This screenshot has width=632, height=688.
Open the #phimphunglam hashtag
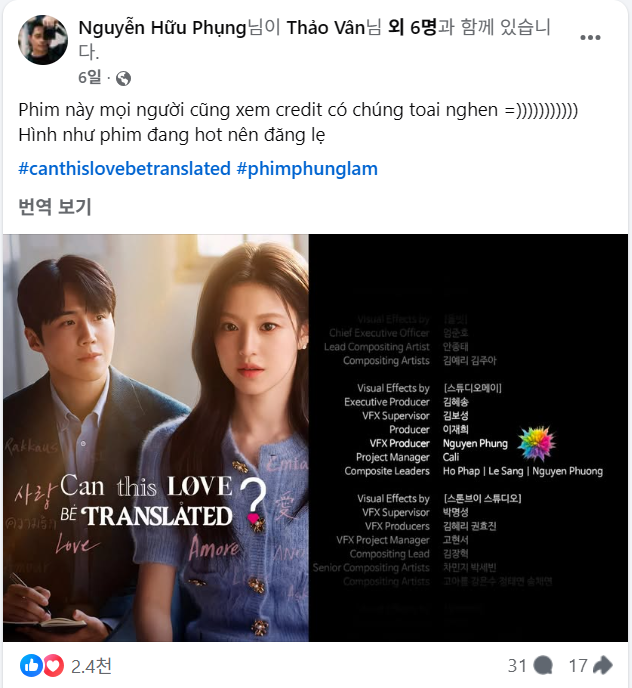point(307,168)
